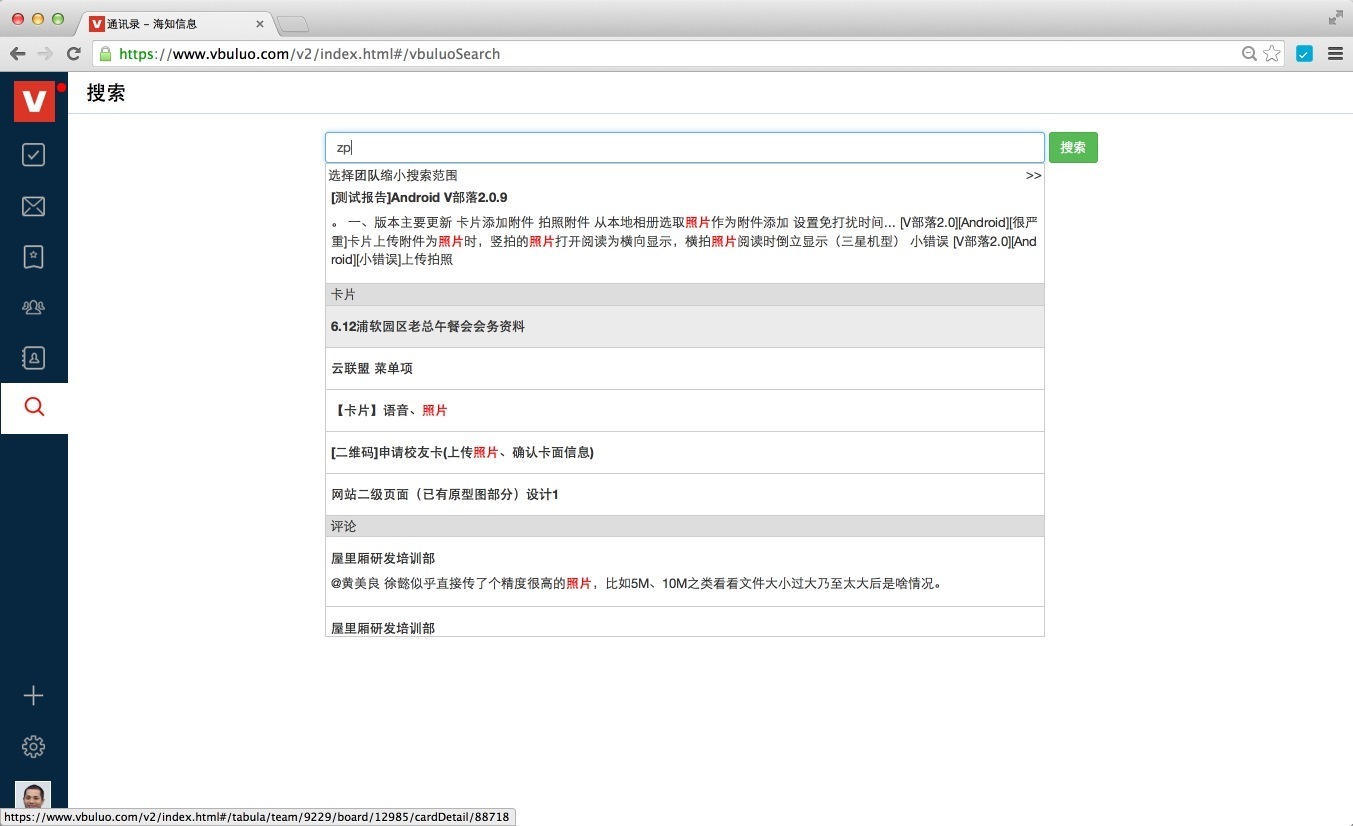Click the plus add icon in sidebar
The image size is (1353, 826).
(34, 696)
